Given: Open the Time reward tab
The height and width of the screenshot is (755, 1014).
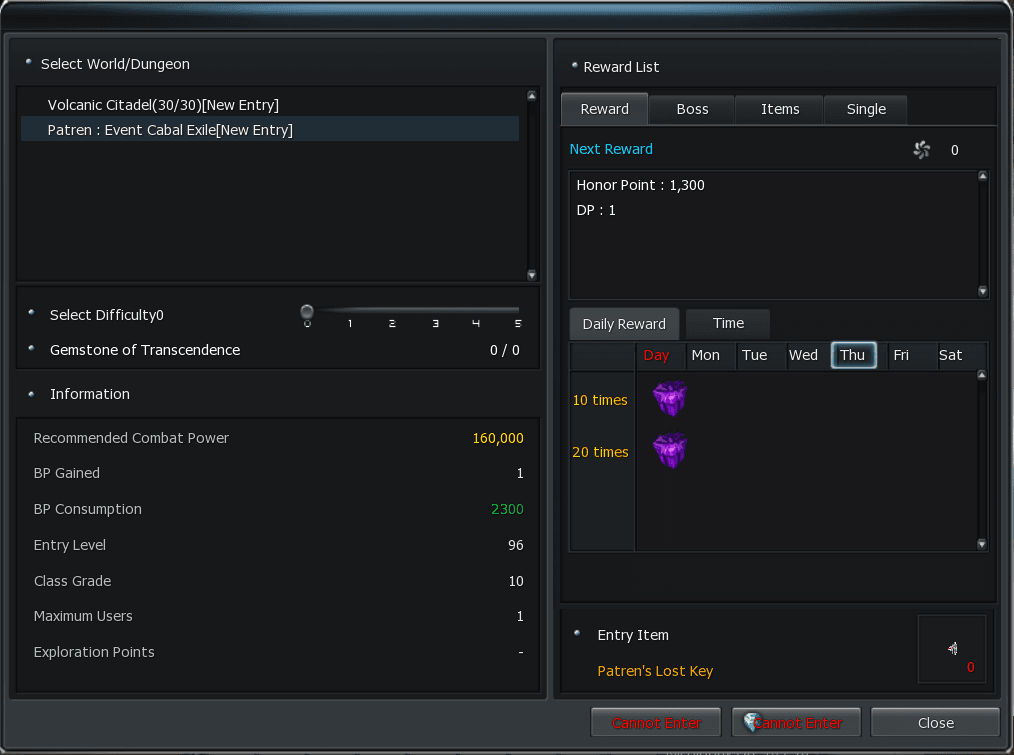Looking at the screenshot, I should tap(728, 323).
